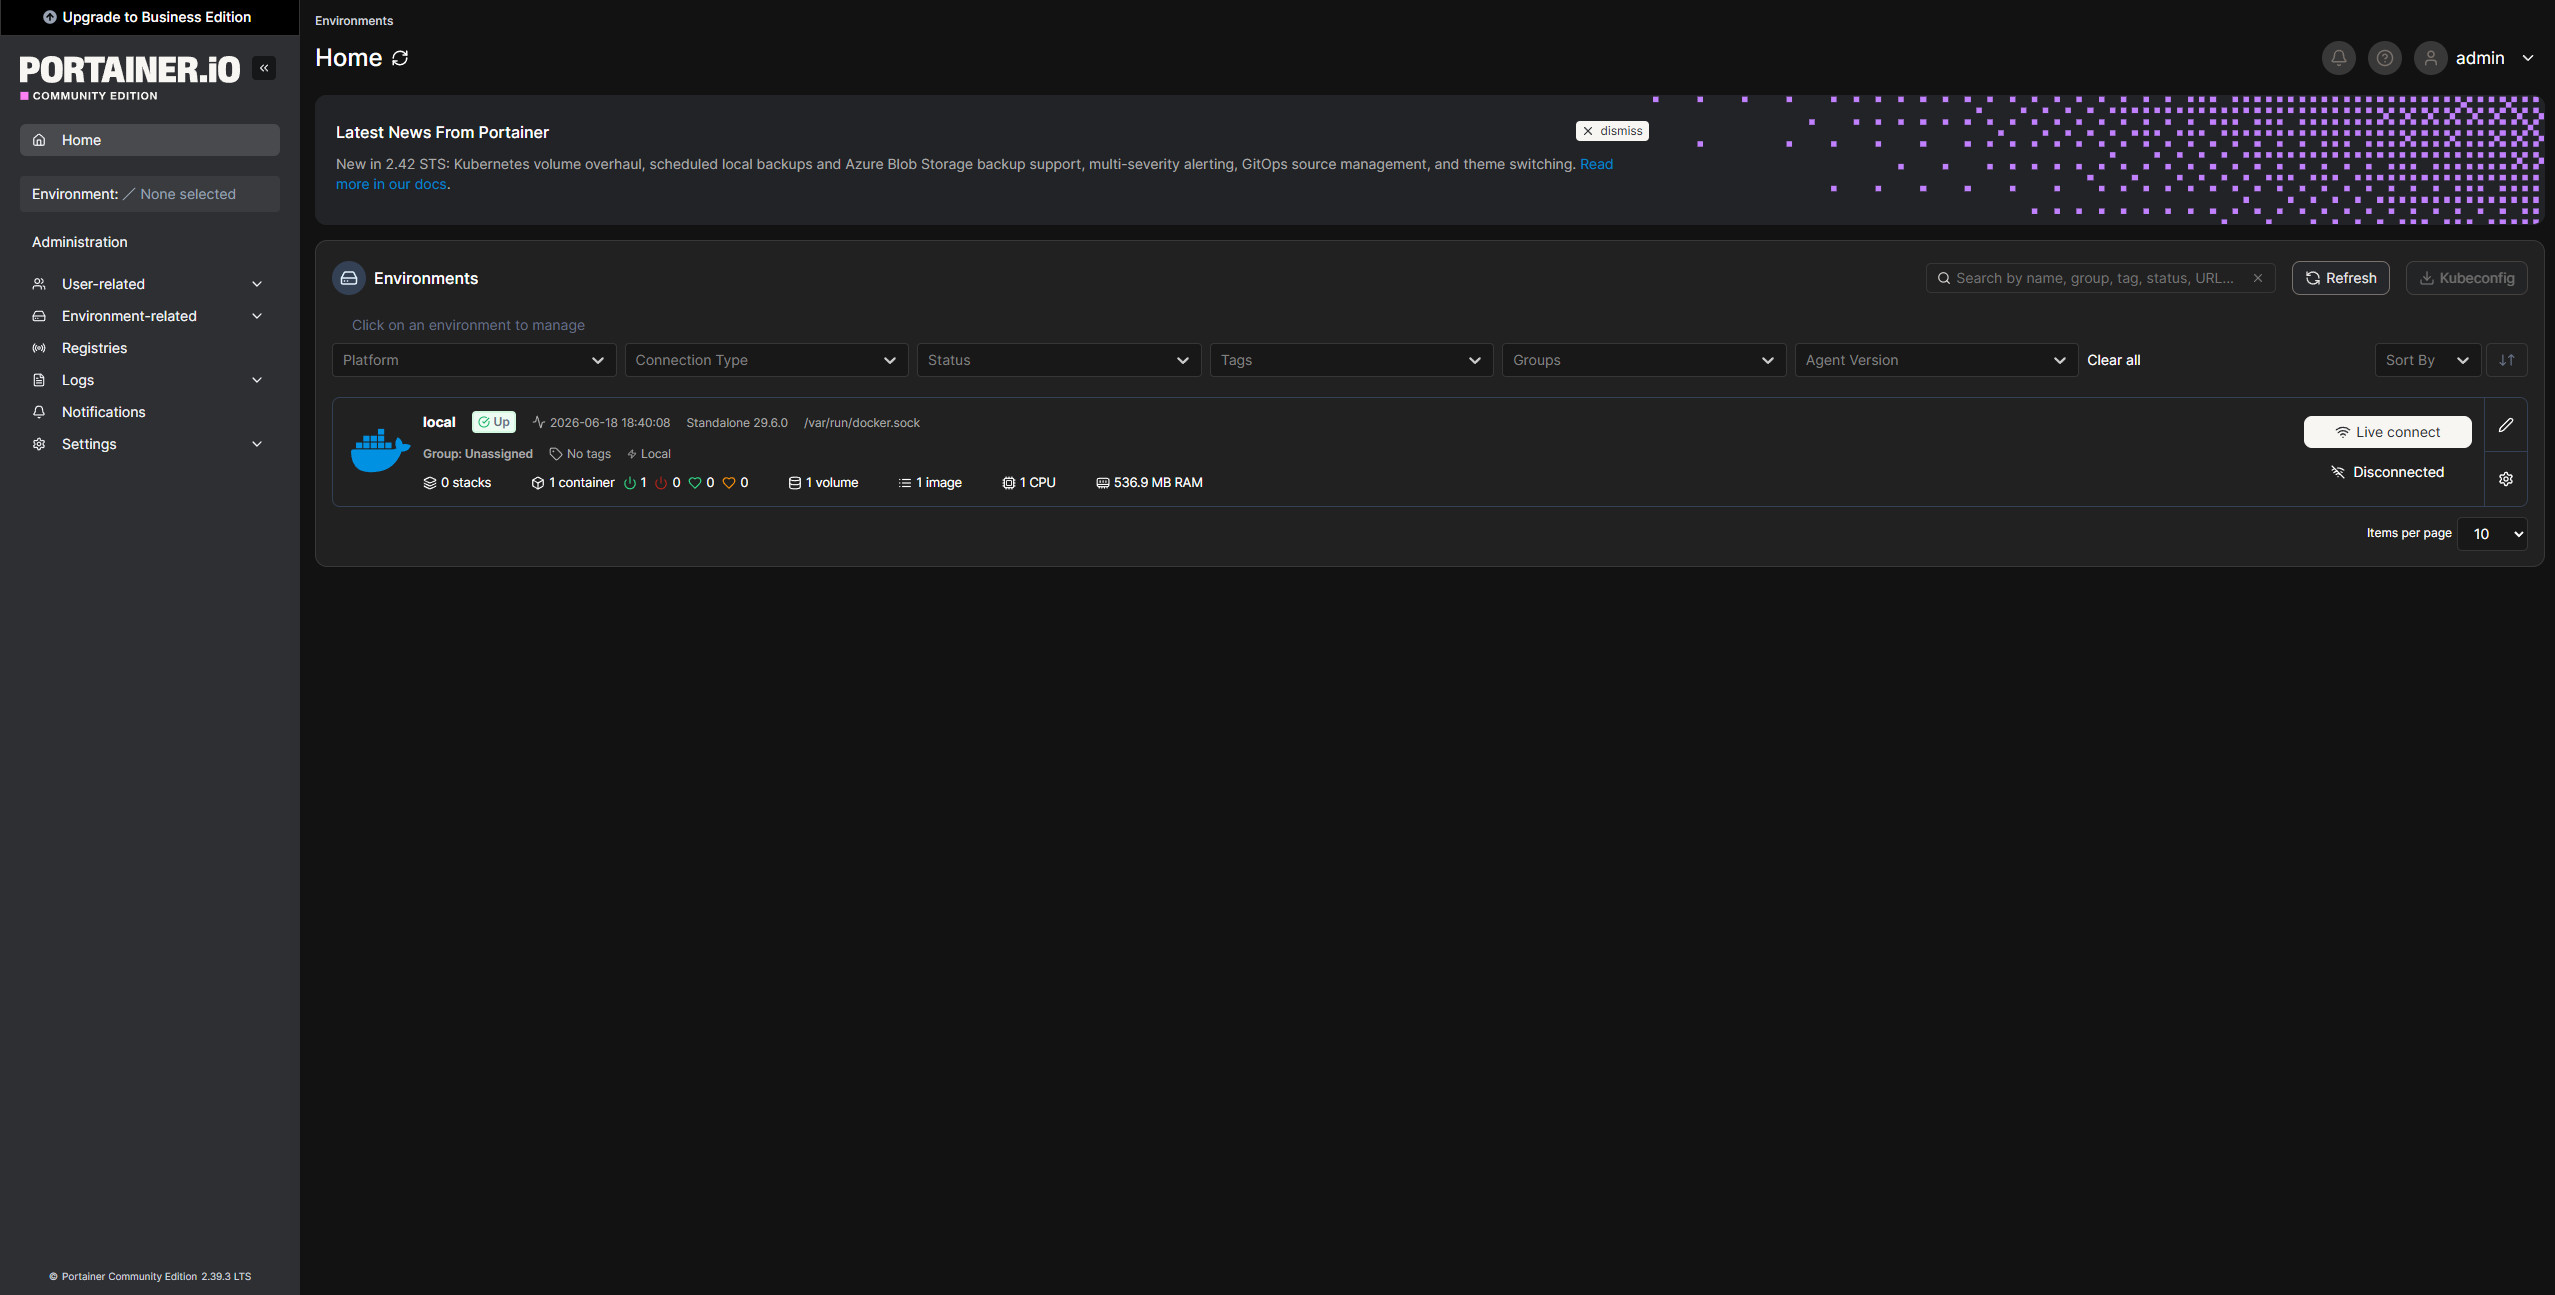Toggle Live connect for local environment
The width and height of the screenshot is (2555, 1295).
(2387, 432)
